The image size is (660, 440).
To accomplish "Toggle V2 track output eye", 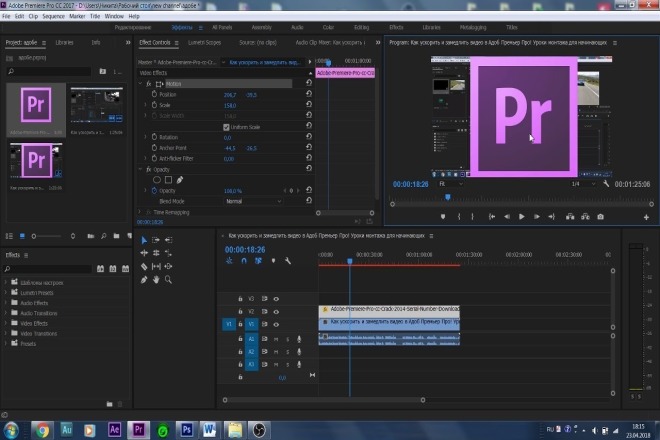I will [276, 312].
